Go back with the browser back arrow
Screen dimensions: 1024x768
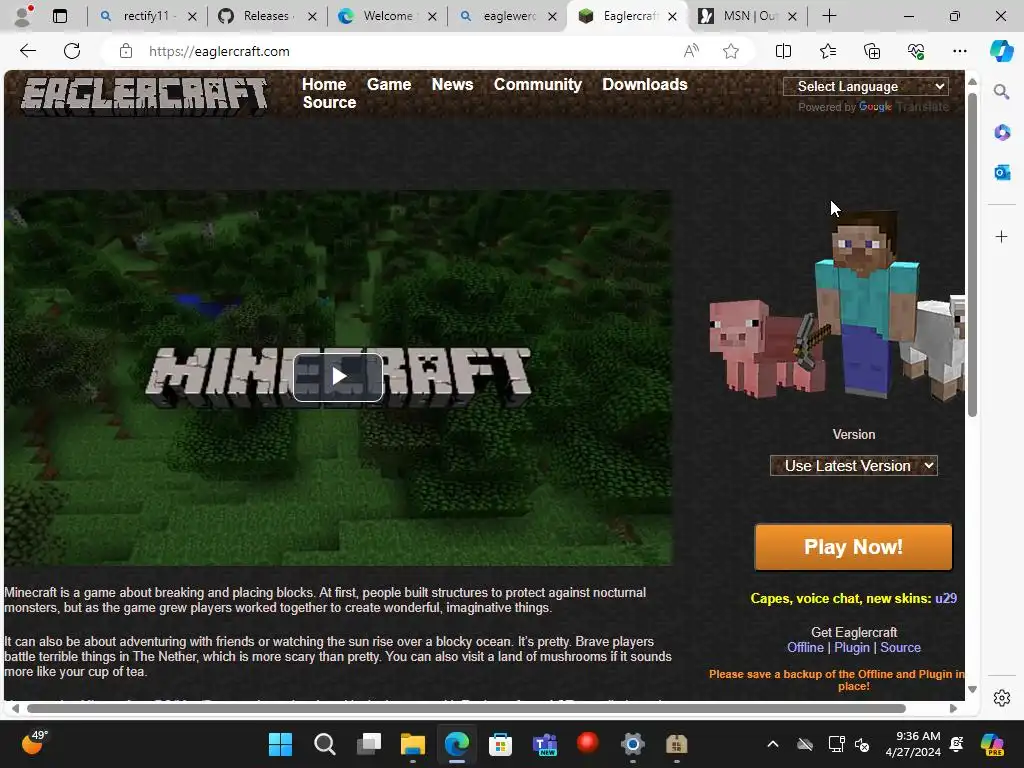(x=27, y=51)
